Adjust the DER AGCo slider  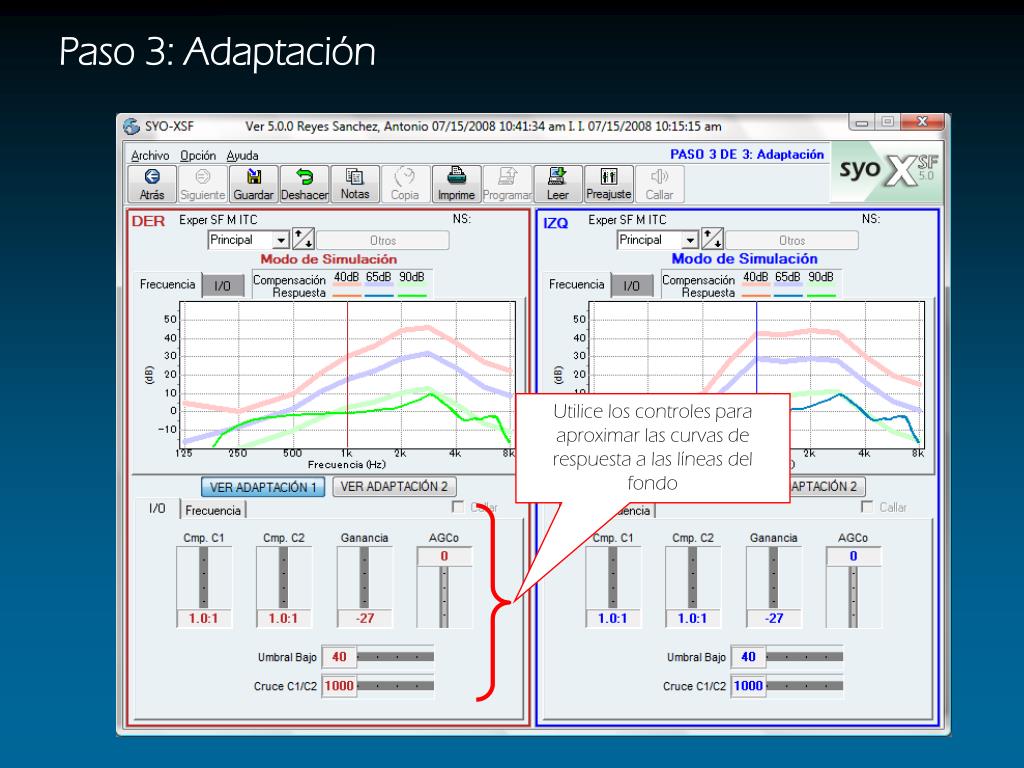444,598
